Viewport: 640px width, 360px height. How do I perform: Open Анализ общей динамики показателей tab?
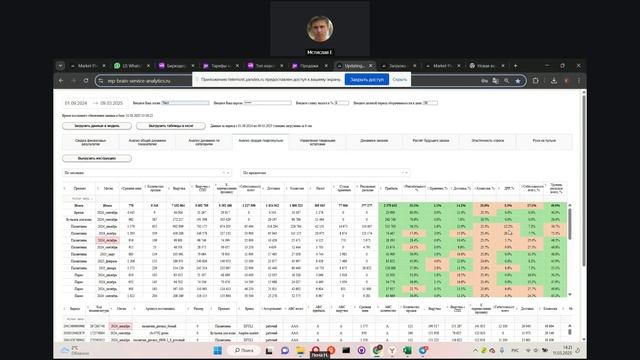pyautogui.click(x=147, y=142)
